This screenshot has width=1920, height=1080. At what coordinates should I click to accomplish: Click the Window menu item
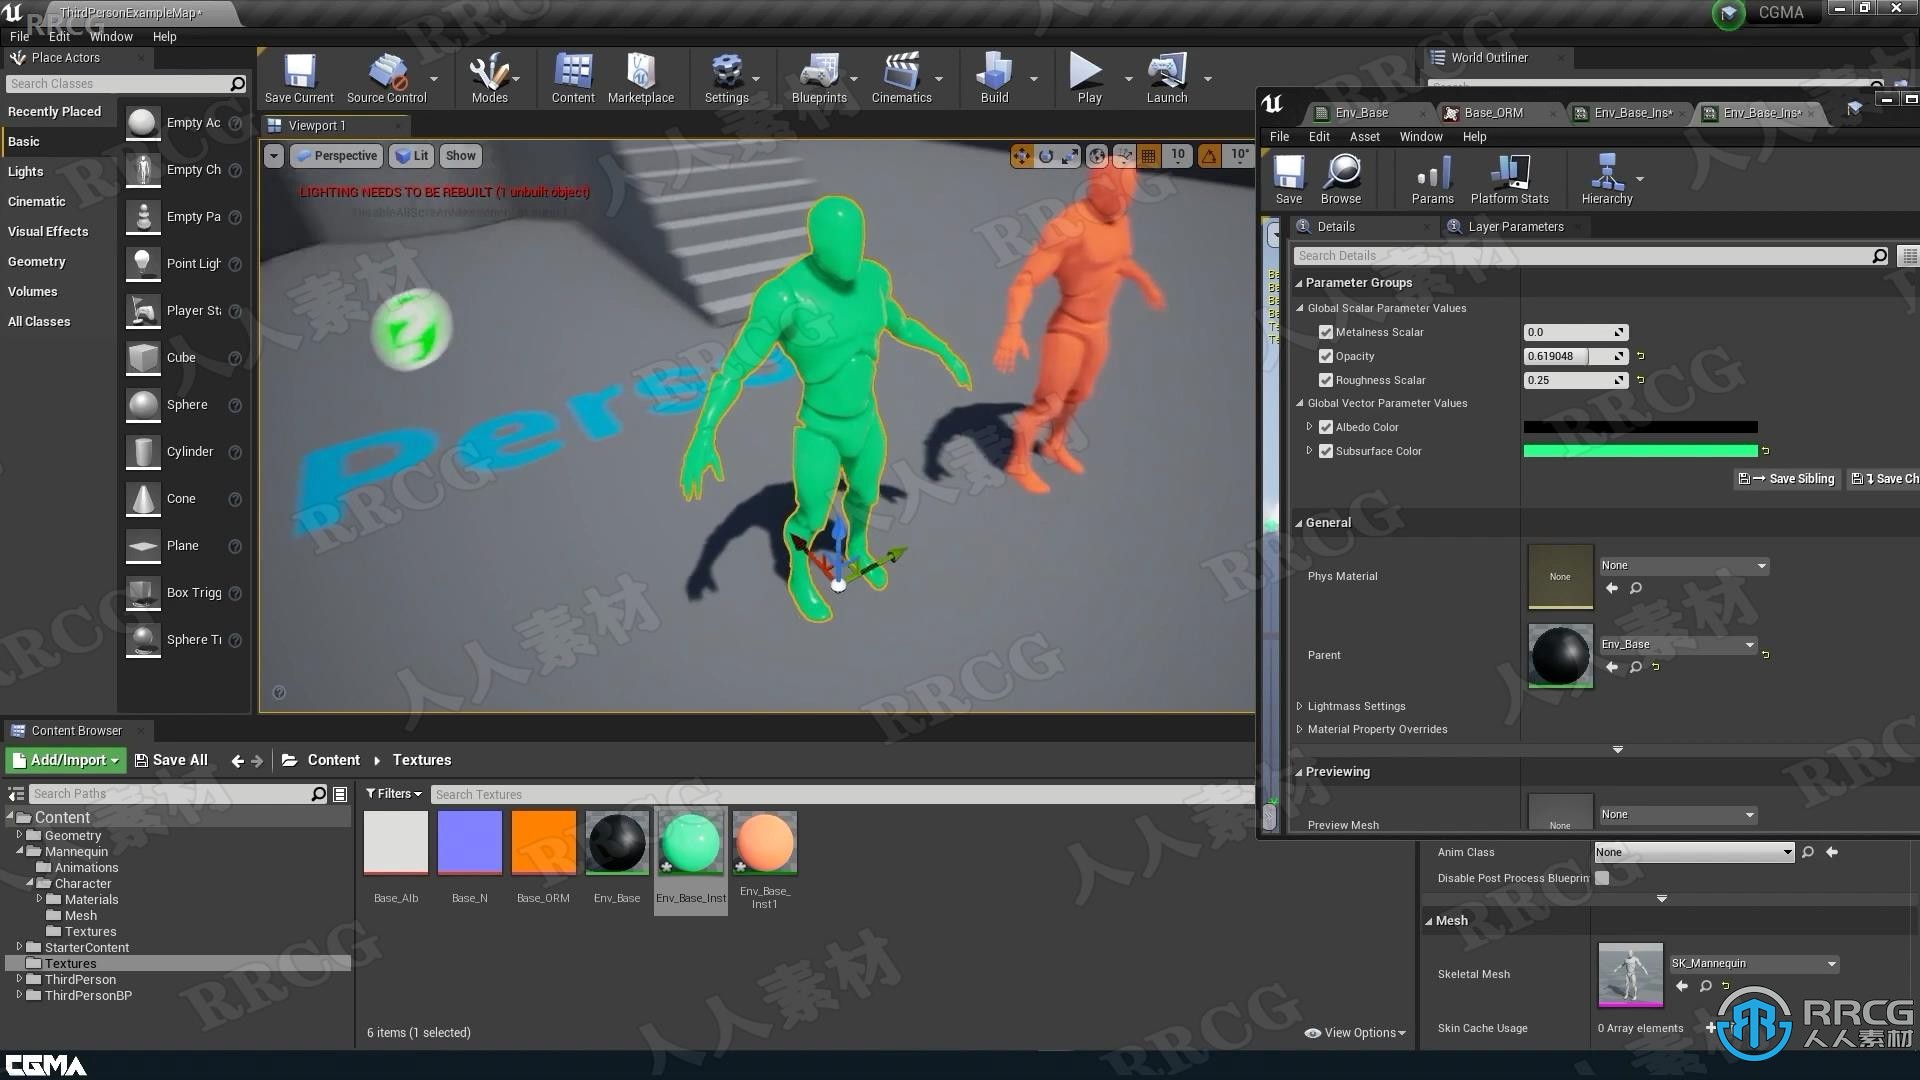pyautogui.click(x=109, y=36)
